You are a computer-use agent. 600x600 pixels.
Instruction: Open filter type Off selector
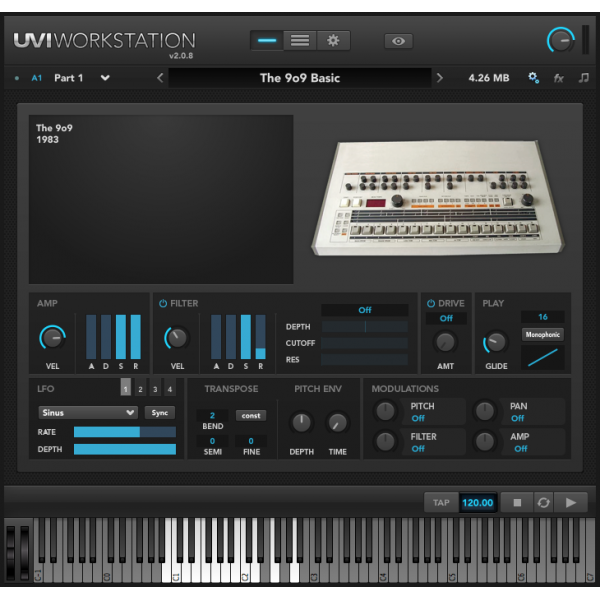(365, 310)
